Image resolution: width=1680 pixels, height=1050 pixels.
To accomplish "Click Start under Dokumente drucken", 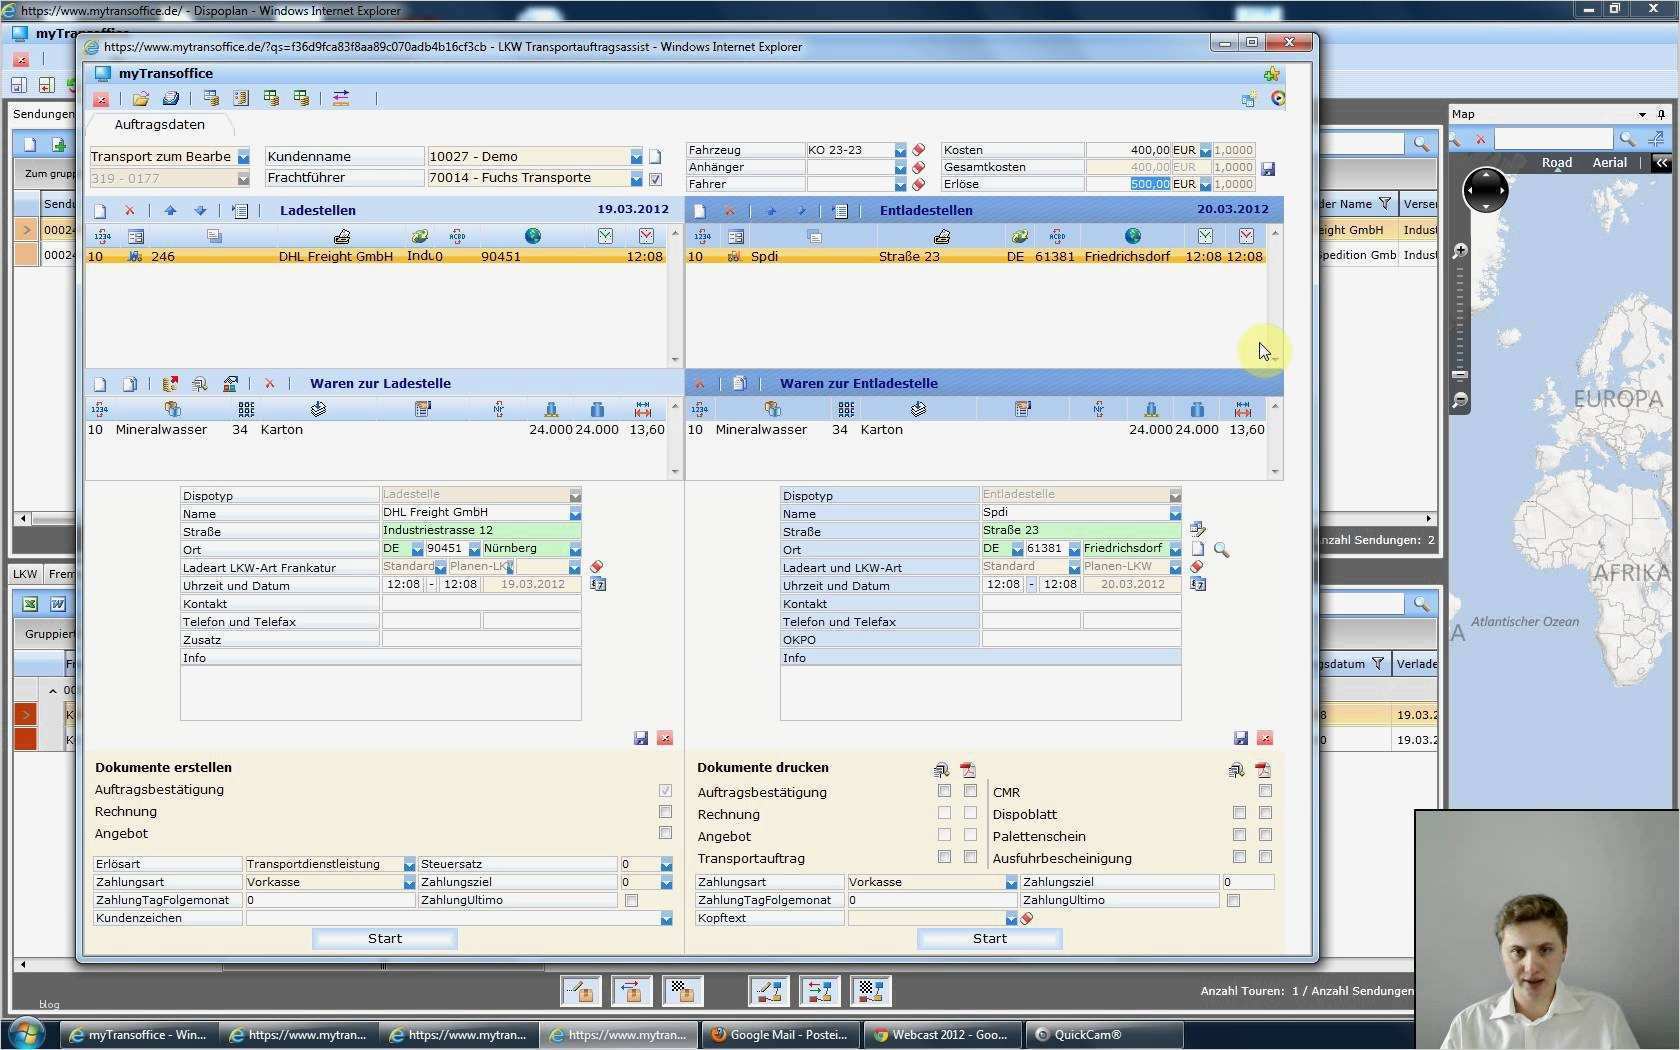I will [x=989, y=939].
